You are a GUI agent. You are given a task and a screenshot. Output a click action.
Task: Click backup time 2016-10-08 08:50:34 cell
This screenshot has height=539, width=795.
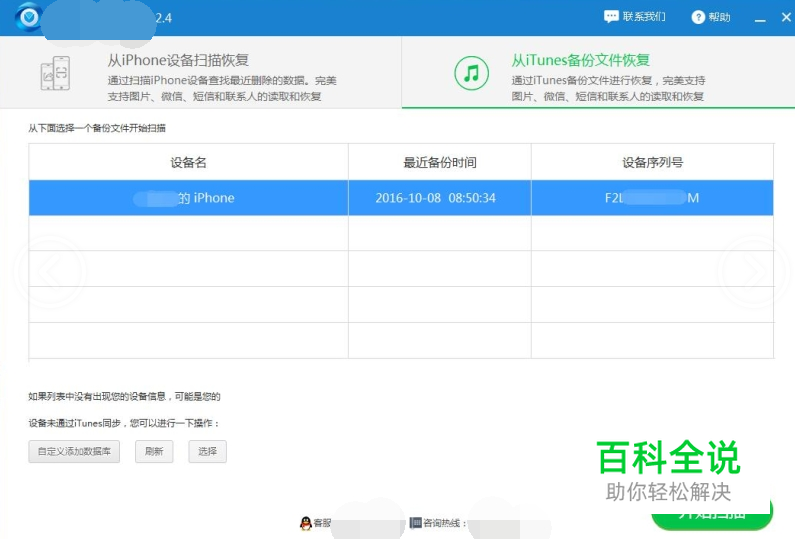(440, 198)
